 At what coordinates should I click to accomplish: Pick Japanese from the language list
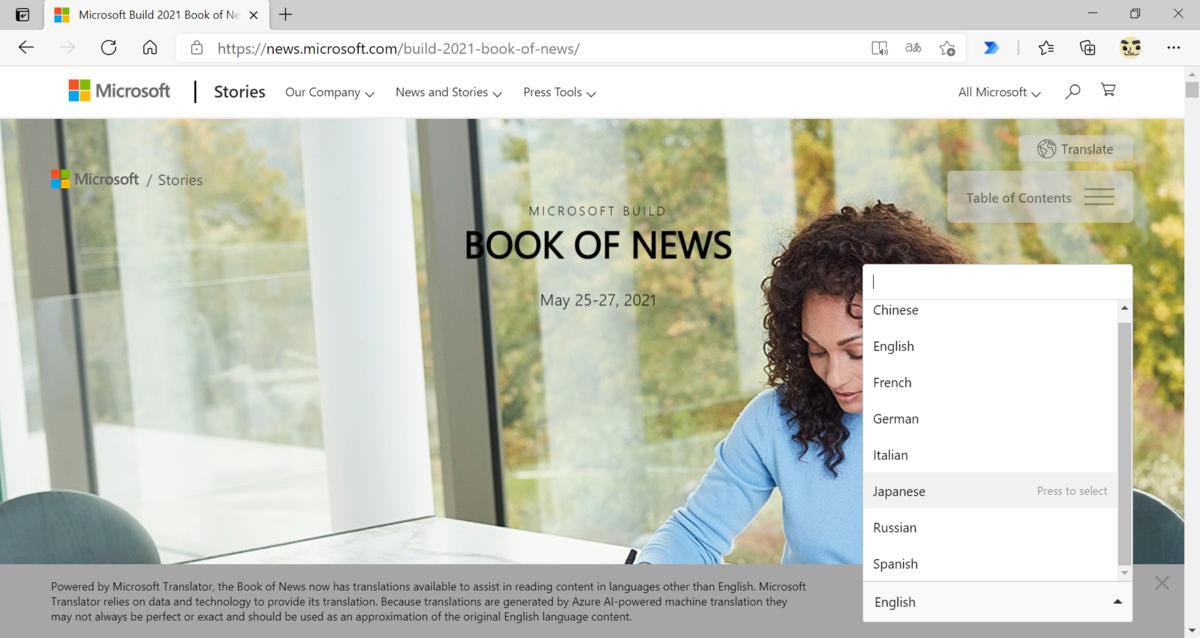pos(990,491)
